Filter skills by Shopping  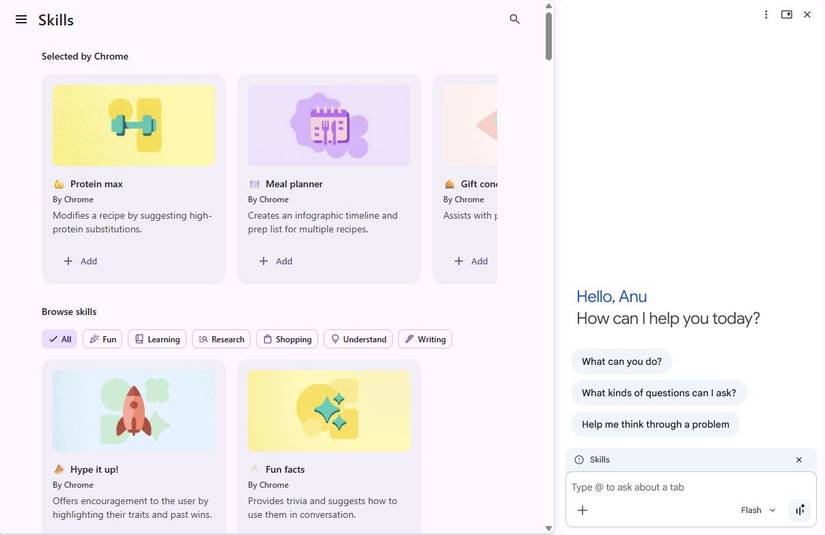287,339
